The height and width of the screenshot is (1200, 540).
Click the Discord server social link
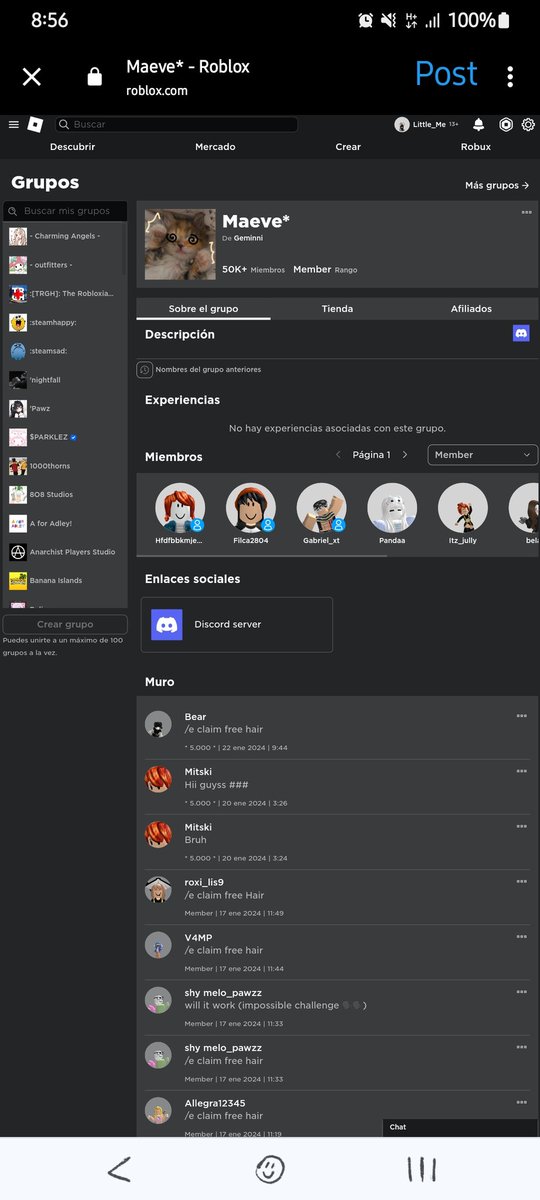tap(237, 625)
